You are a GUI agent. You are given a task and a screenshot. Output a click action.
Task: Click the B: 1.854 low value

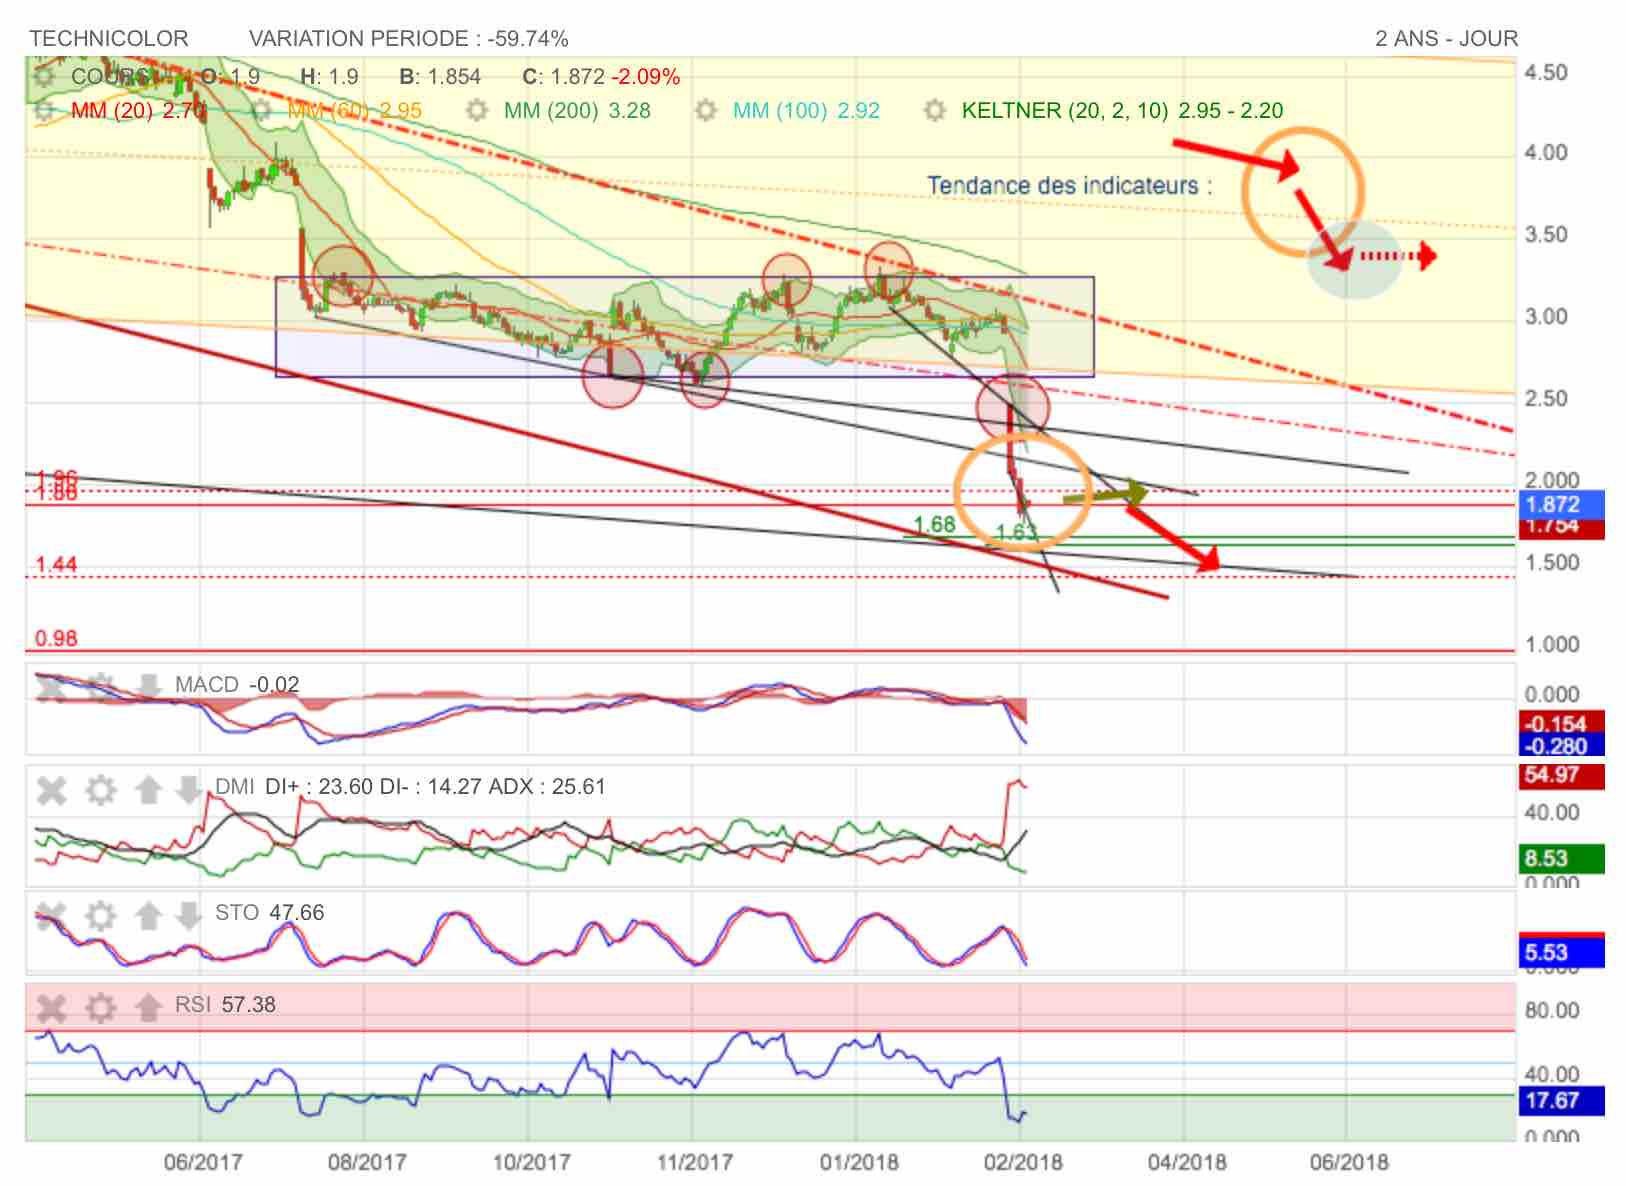[x=440, y=77]
